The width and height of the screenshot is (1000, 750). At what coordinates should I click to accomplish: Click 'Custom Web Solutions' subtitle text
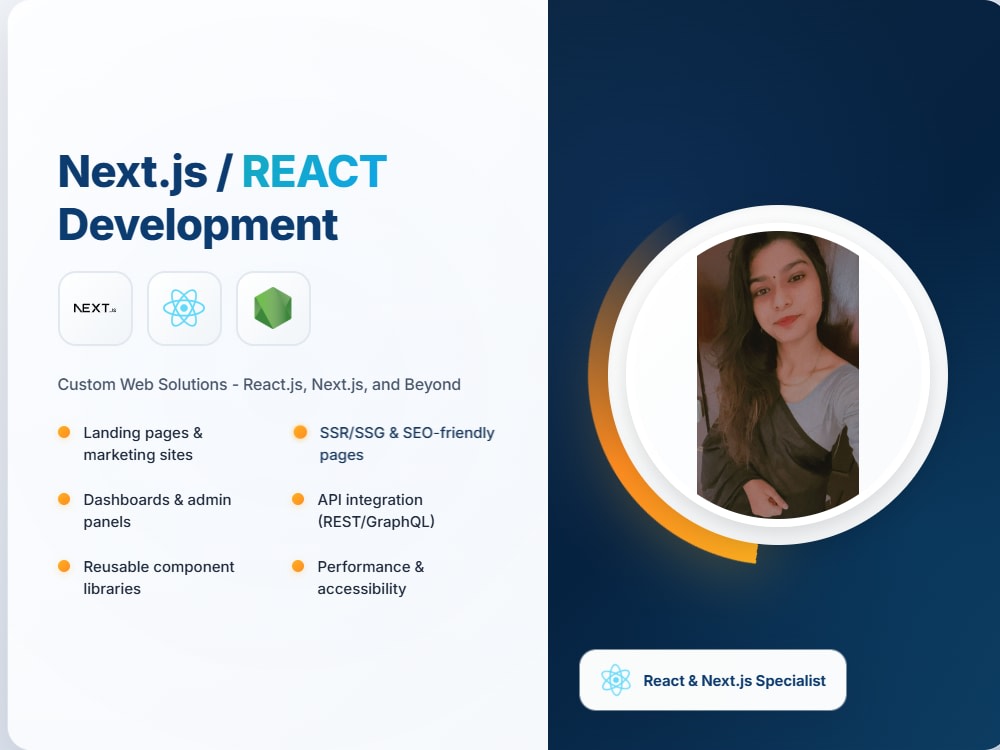coord(259,385)
